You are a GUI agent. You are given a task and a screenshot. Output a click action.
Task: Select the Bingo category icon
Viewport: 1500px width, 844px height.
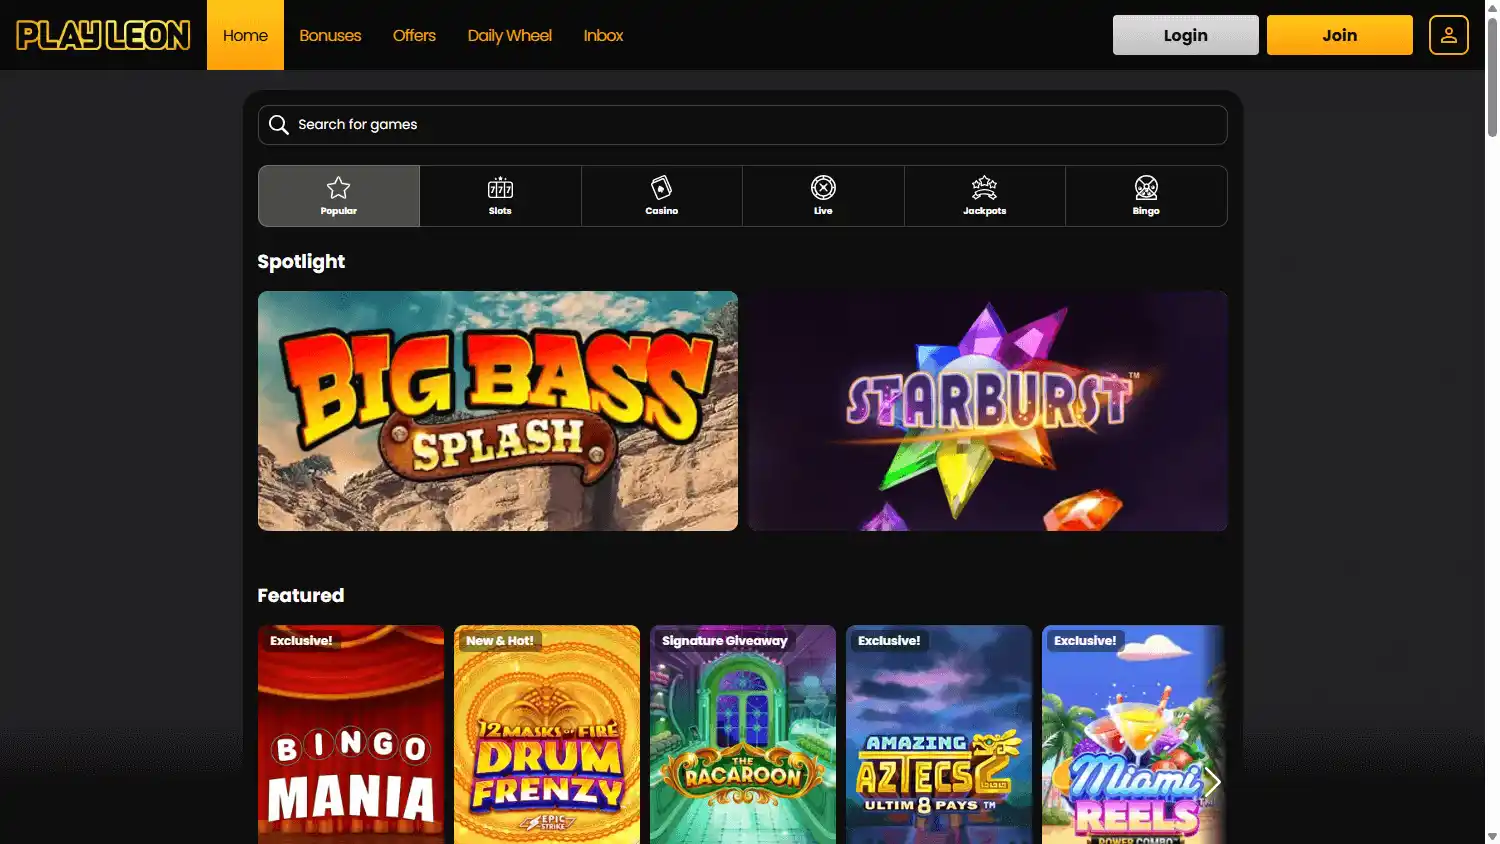1146,196
